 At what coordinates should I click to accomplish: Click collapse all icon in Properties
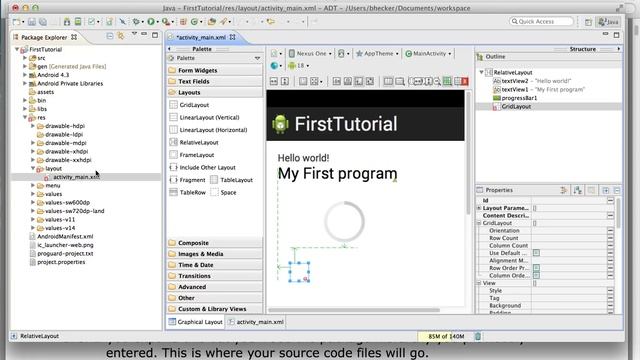[617, 190]
